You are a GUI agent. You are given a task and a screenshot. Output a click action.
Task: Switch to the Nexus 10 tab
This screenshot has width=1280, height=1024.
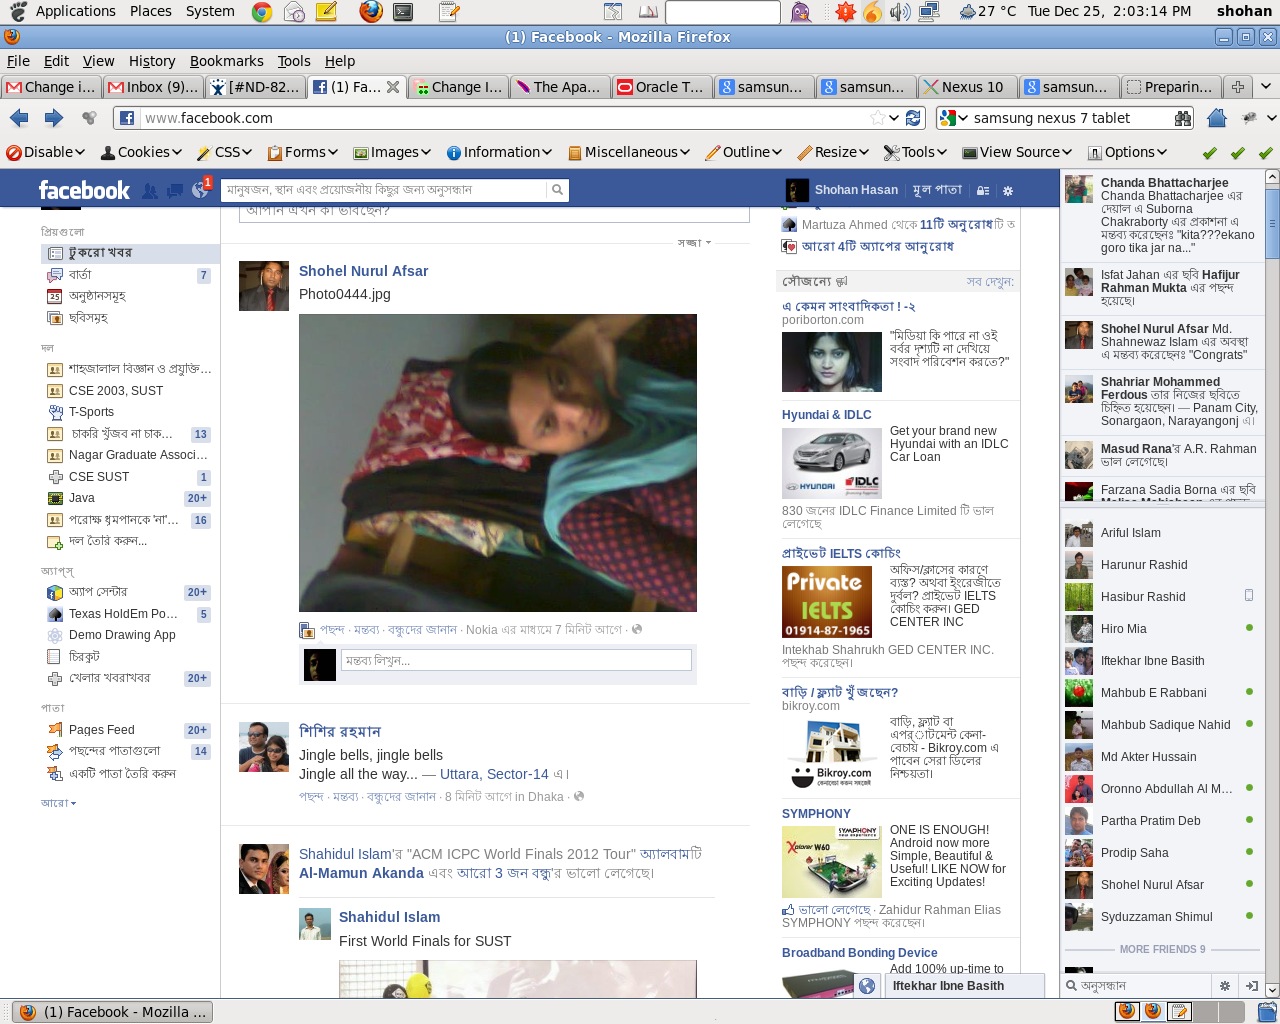(x=967, y=87)
